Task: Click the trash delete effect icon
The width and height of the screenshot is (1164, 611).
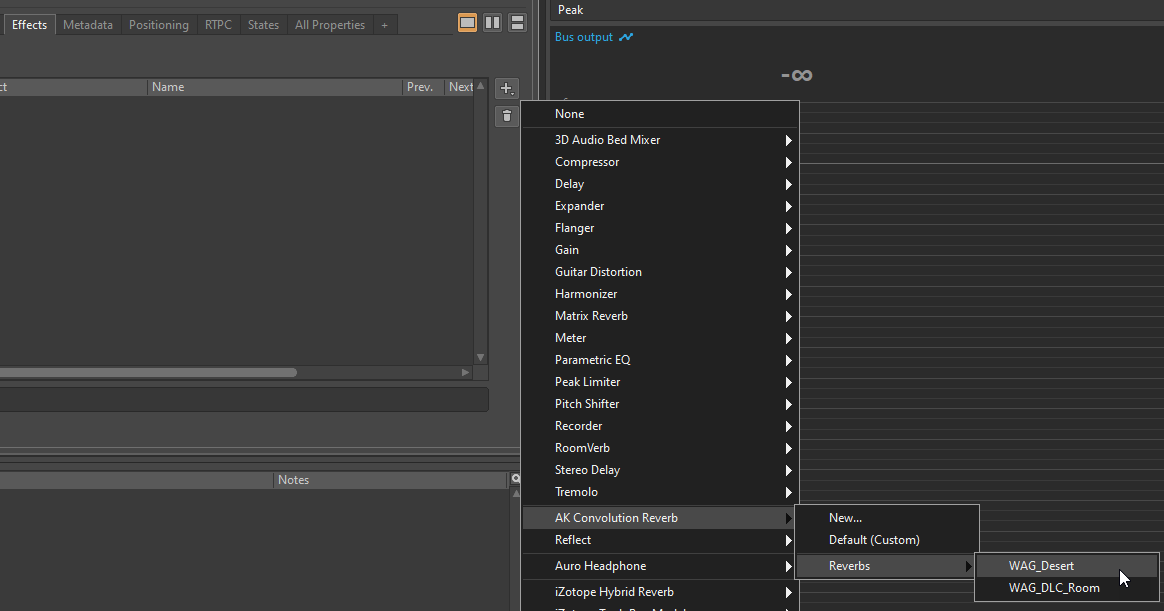Action: 507,116
